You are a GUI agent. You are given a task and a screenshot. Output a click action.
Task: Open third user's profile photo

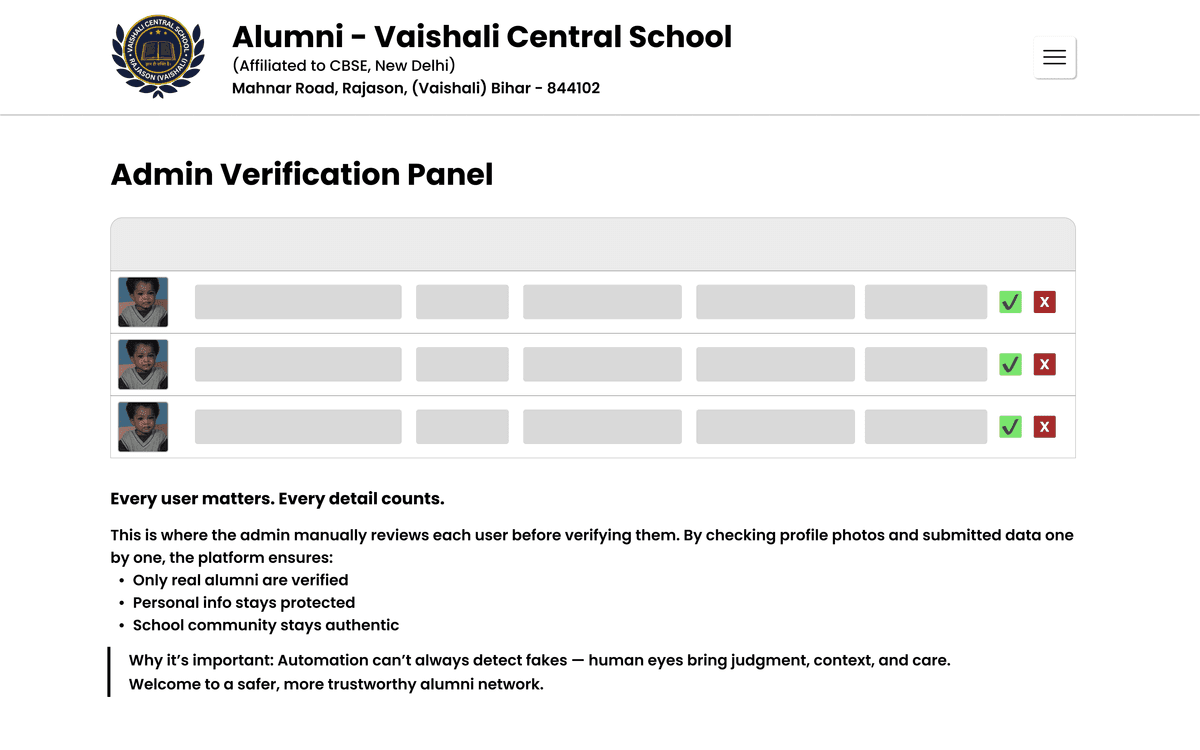pos(143,427)
